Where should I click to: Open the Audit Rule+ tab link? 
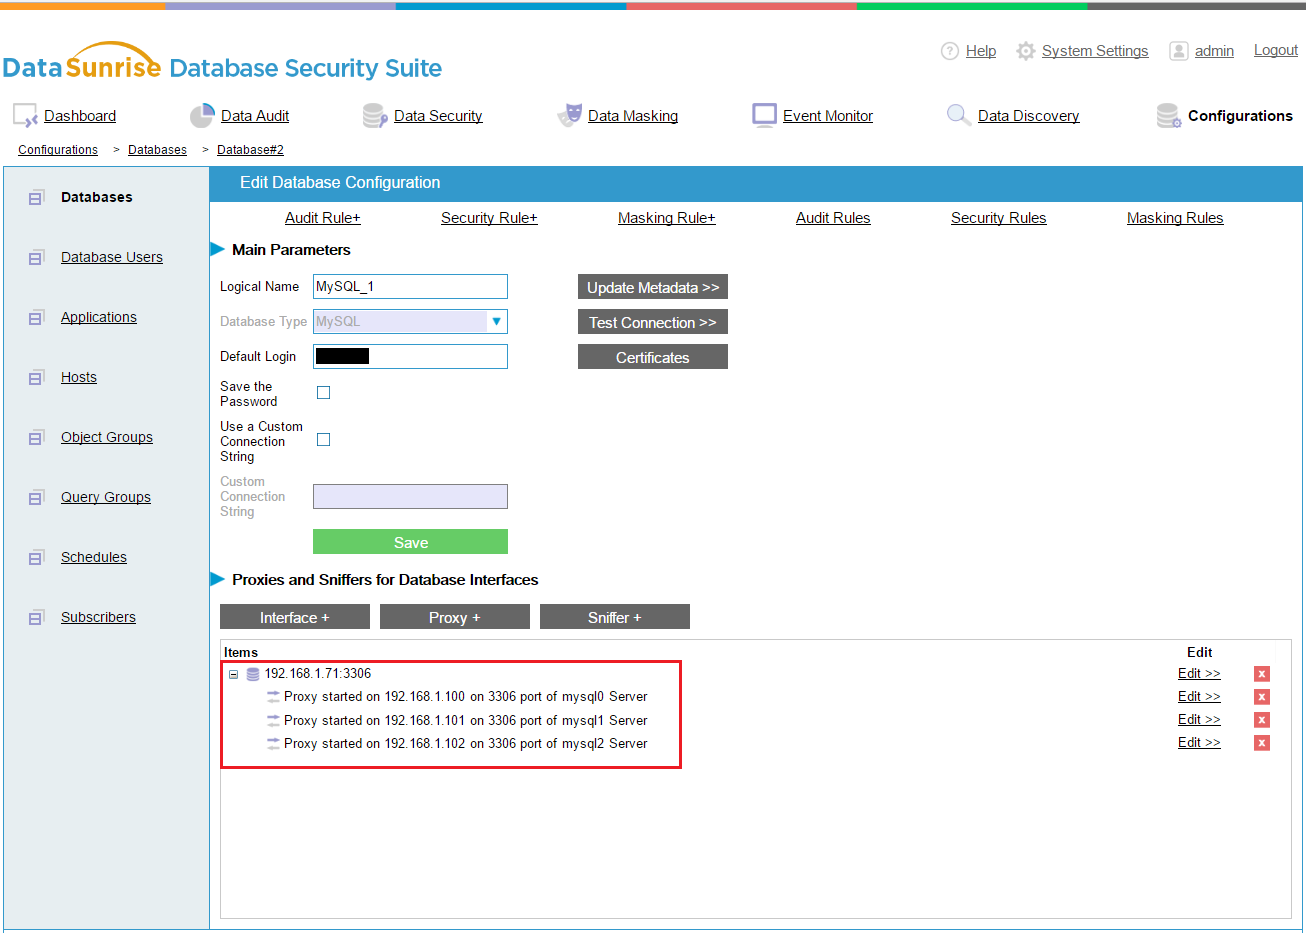pos(322,218)
